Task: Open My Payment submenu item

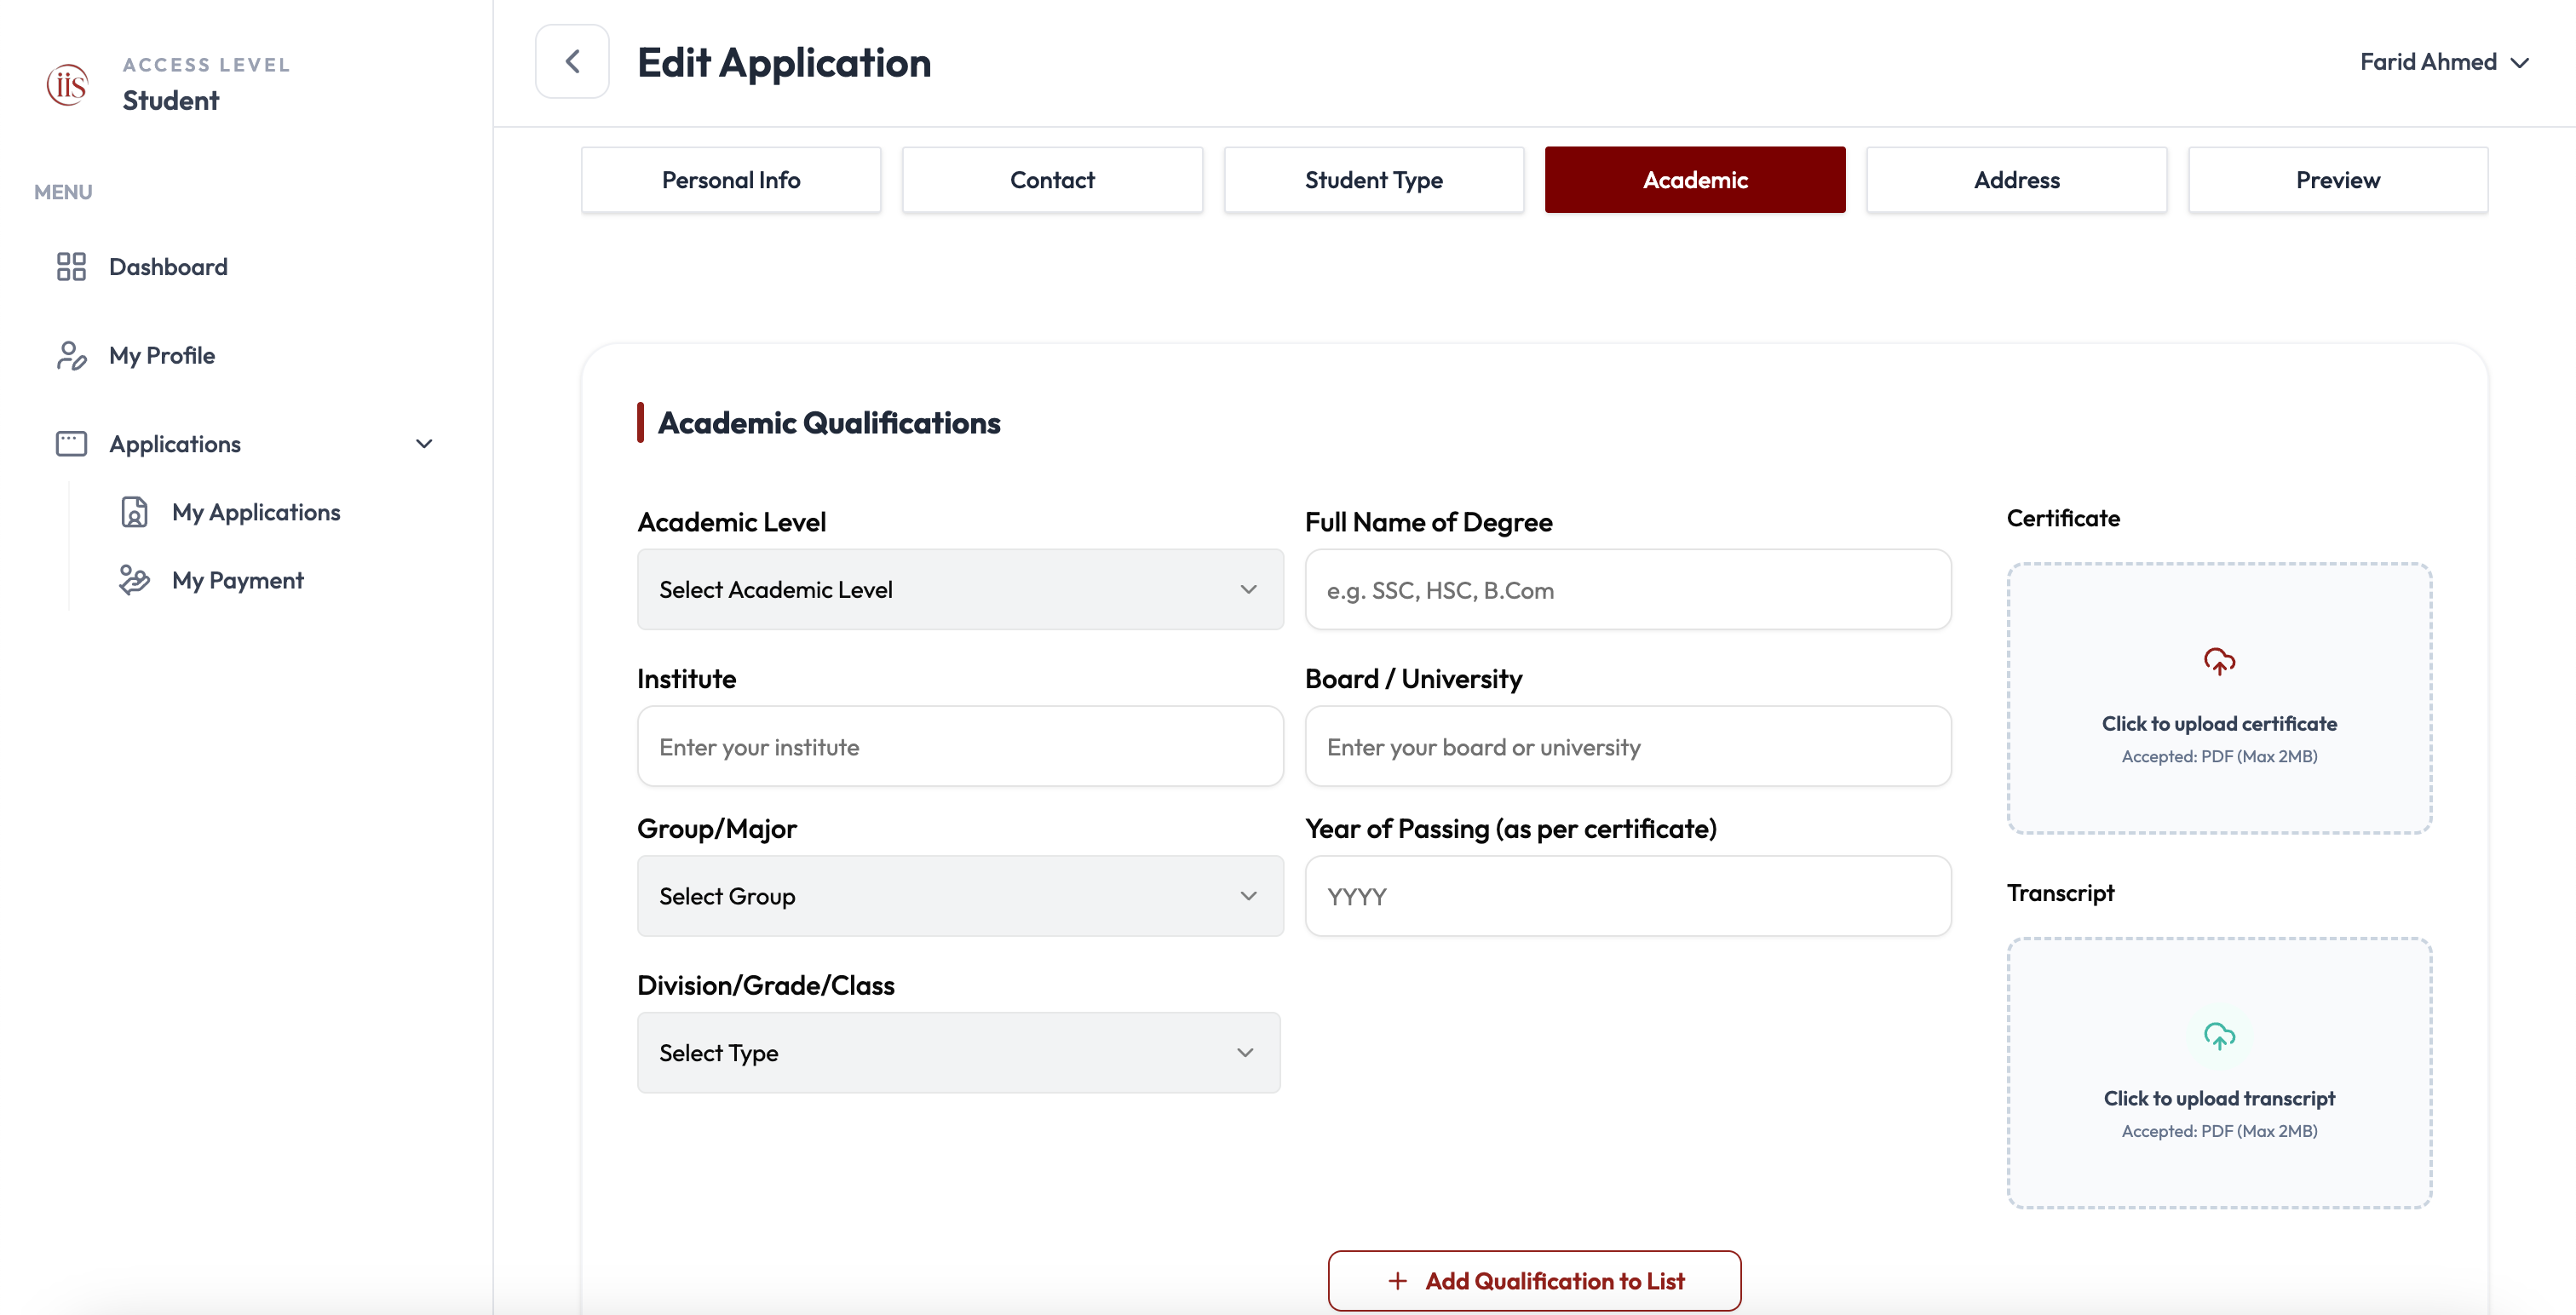Action: (x=237, y=580)
